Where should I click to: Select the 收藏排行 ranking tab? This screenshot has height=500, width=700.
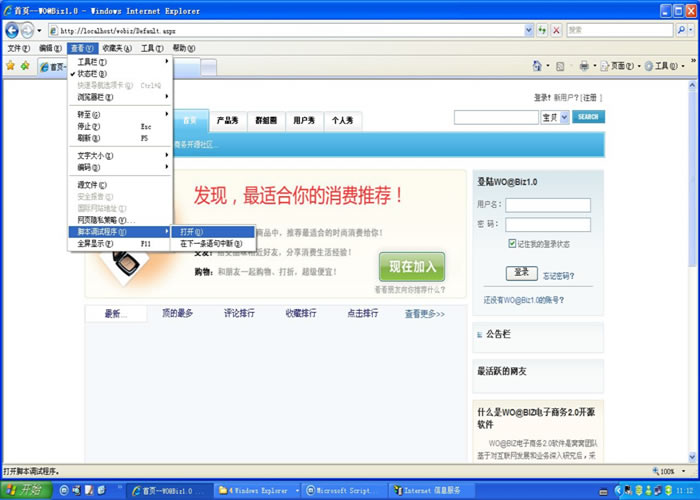click(x=301, y=313)
